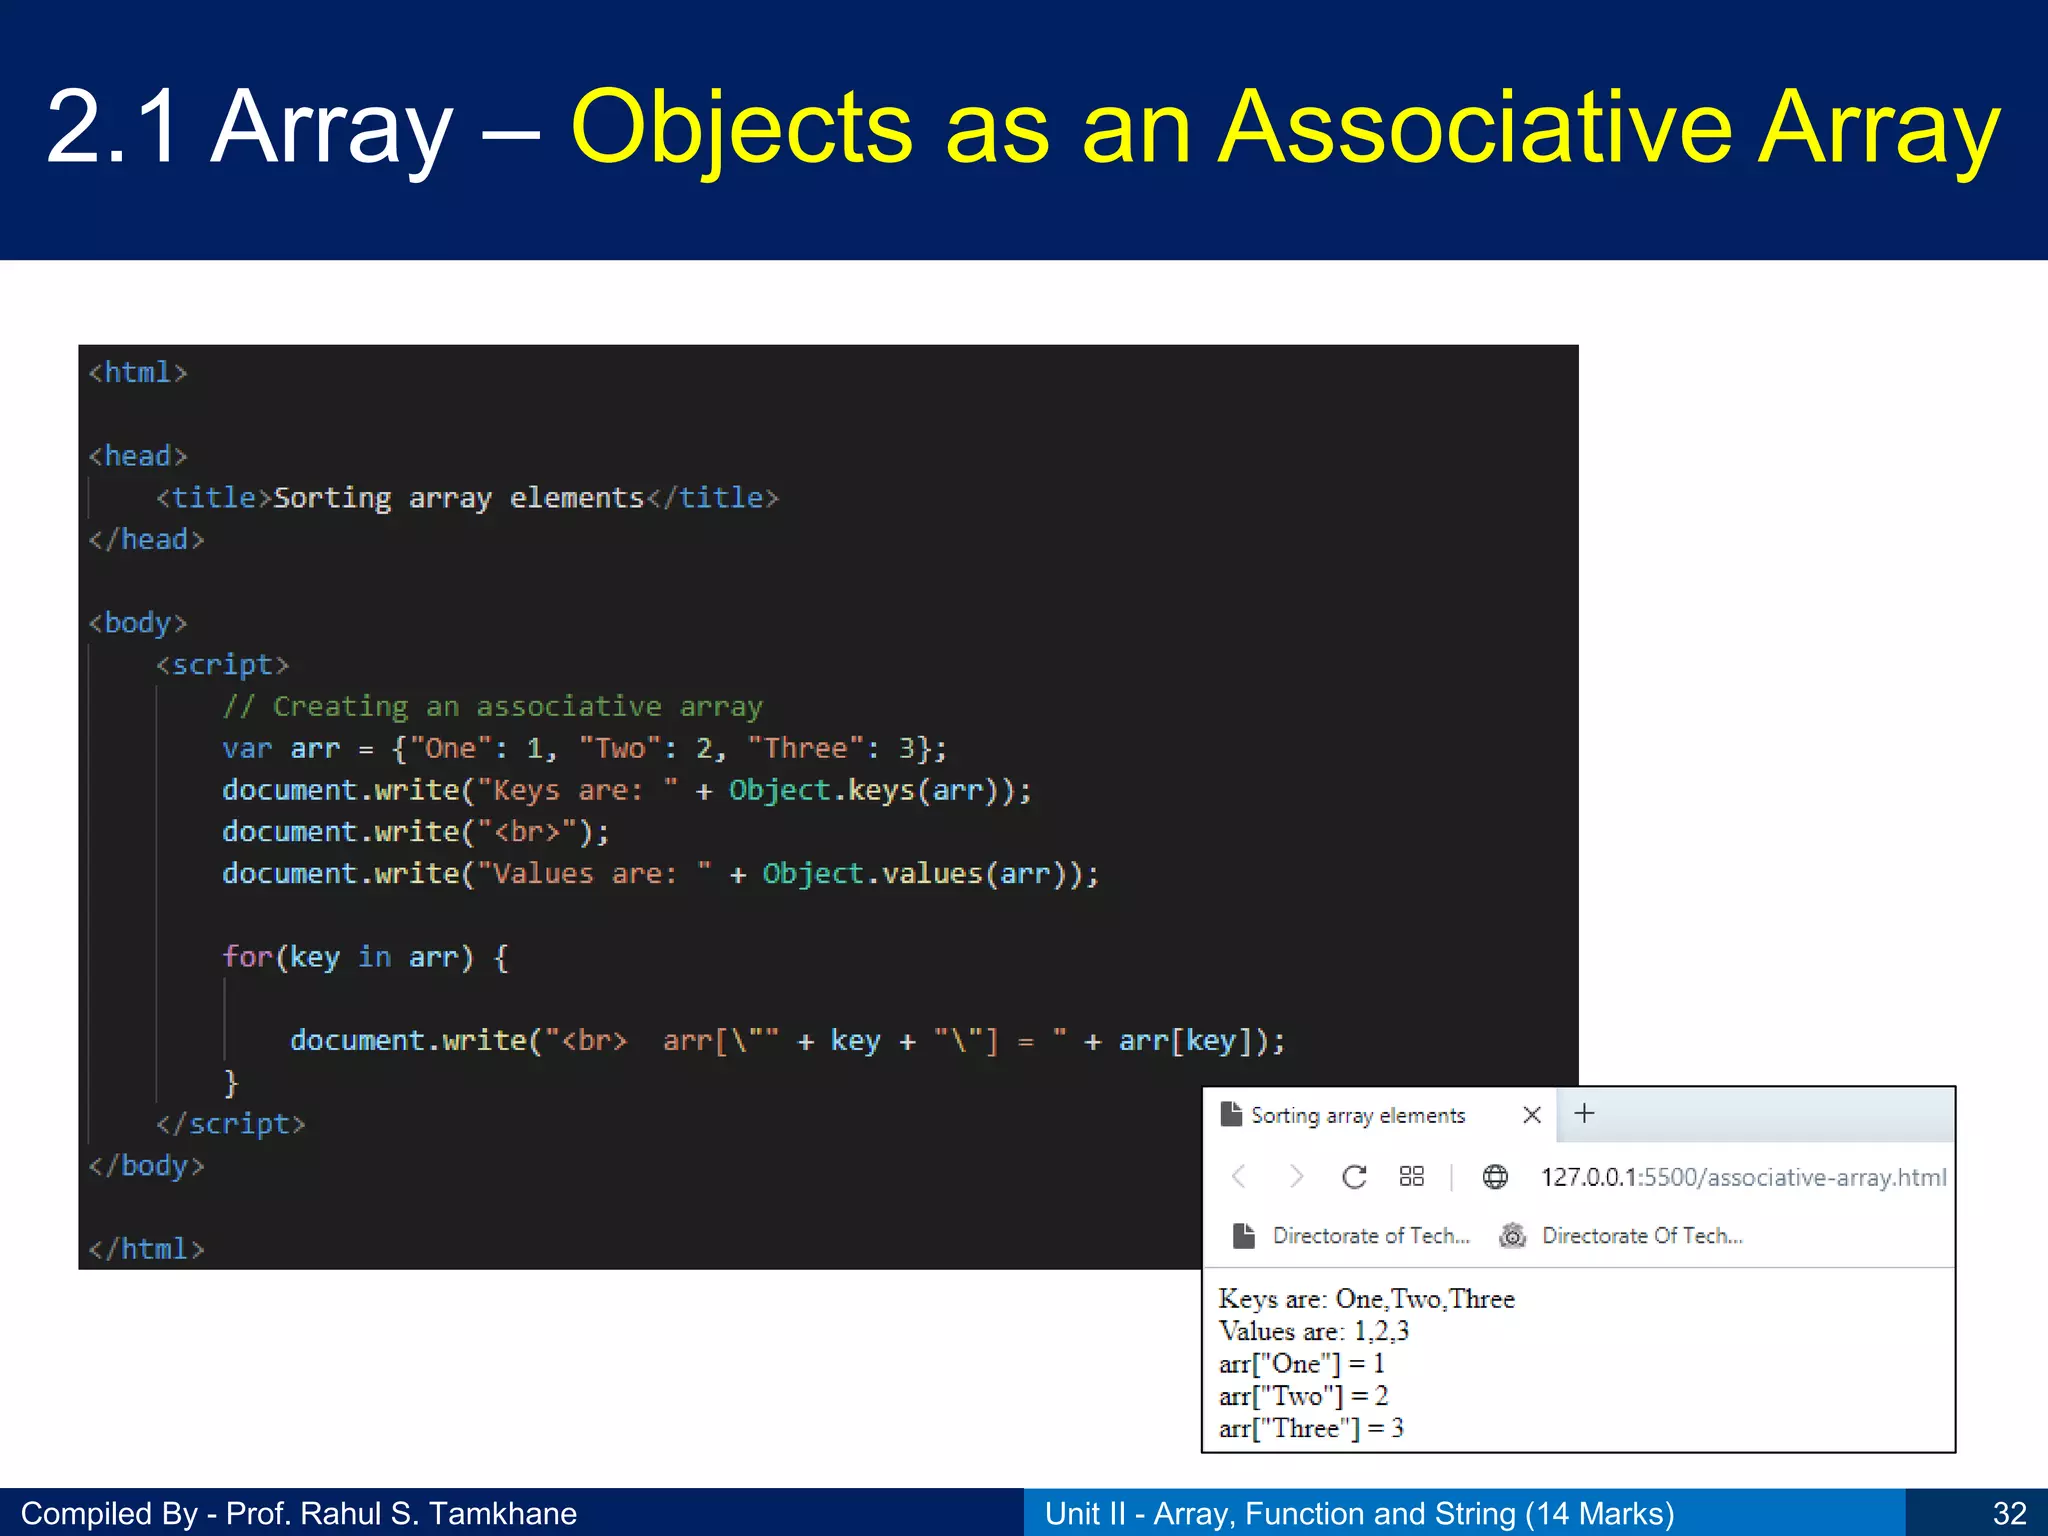
Task: Close the Sorting array elements tab
Action: tap(1531, 1114)
